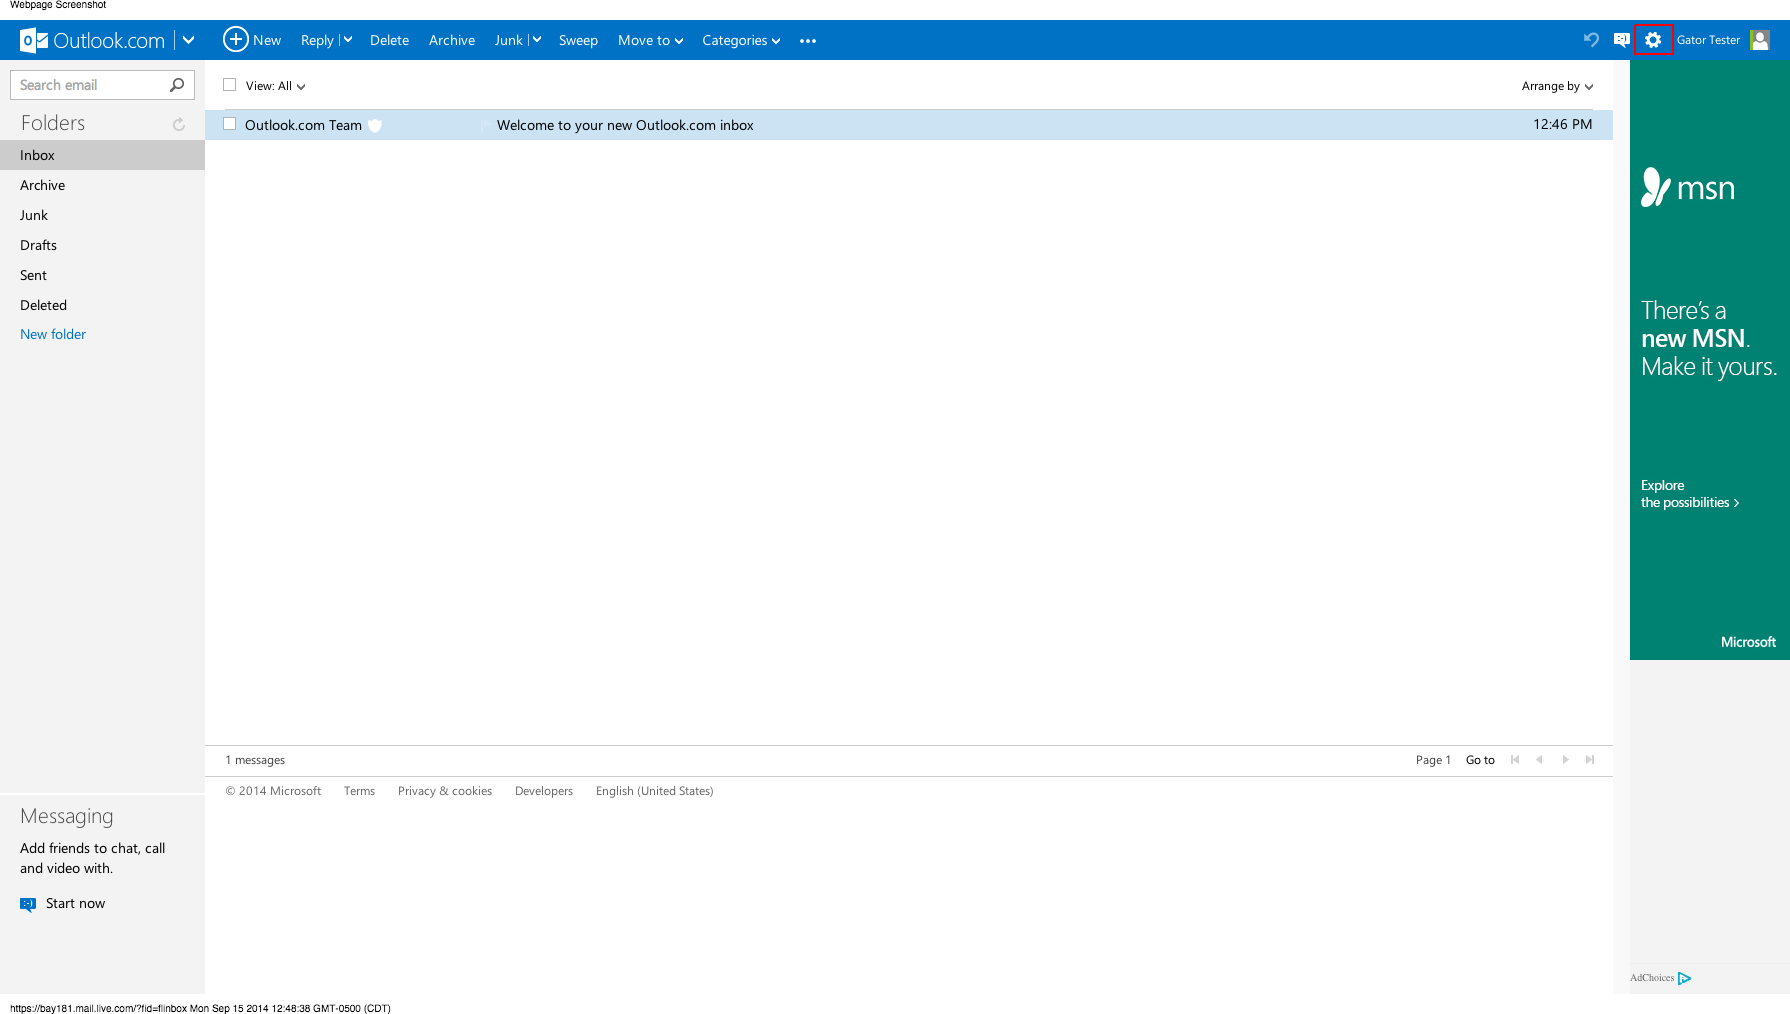Click the Outlook.com logo icon
This screenshot has width=1790, height=1014.
coord(33,40)
